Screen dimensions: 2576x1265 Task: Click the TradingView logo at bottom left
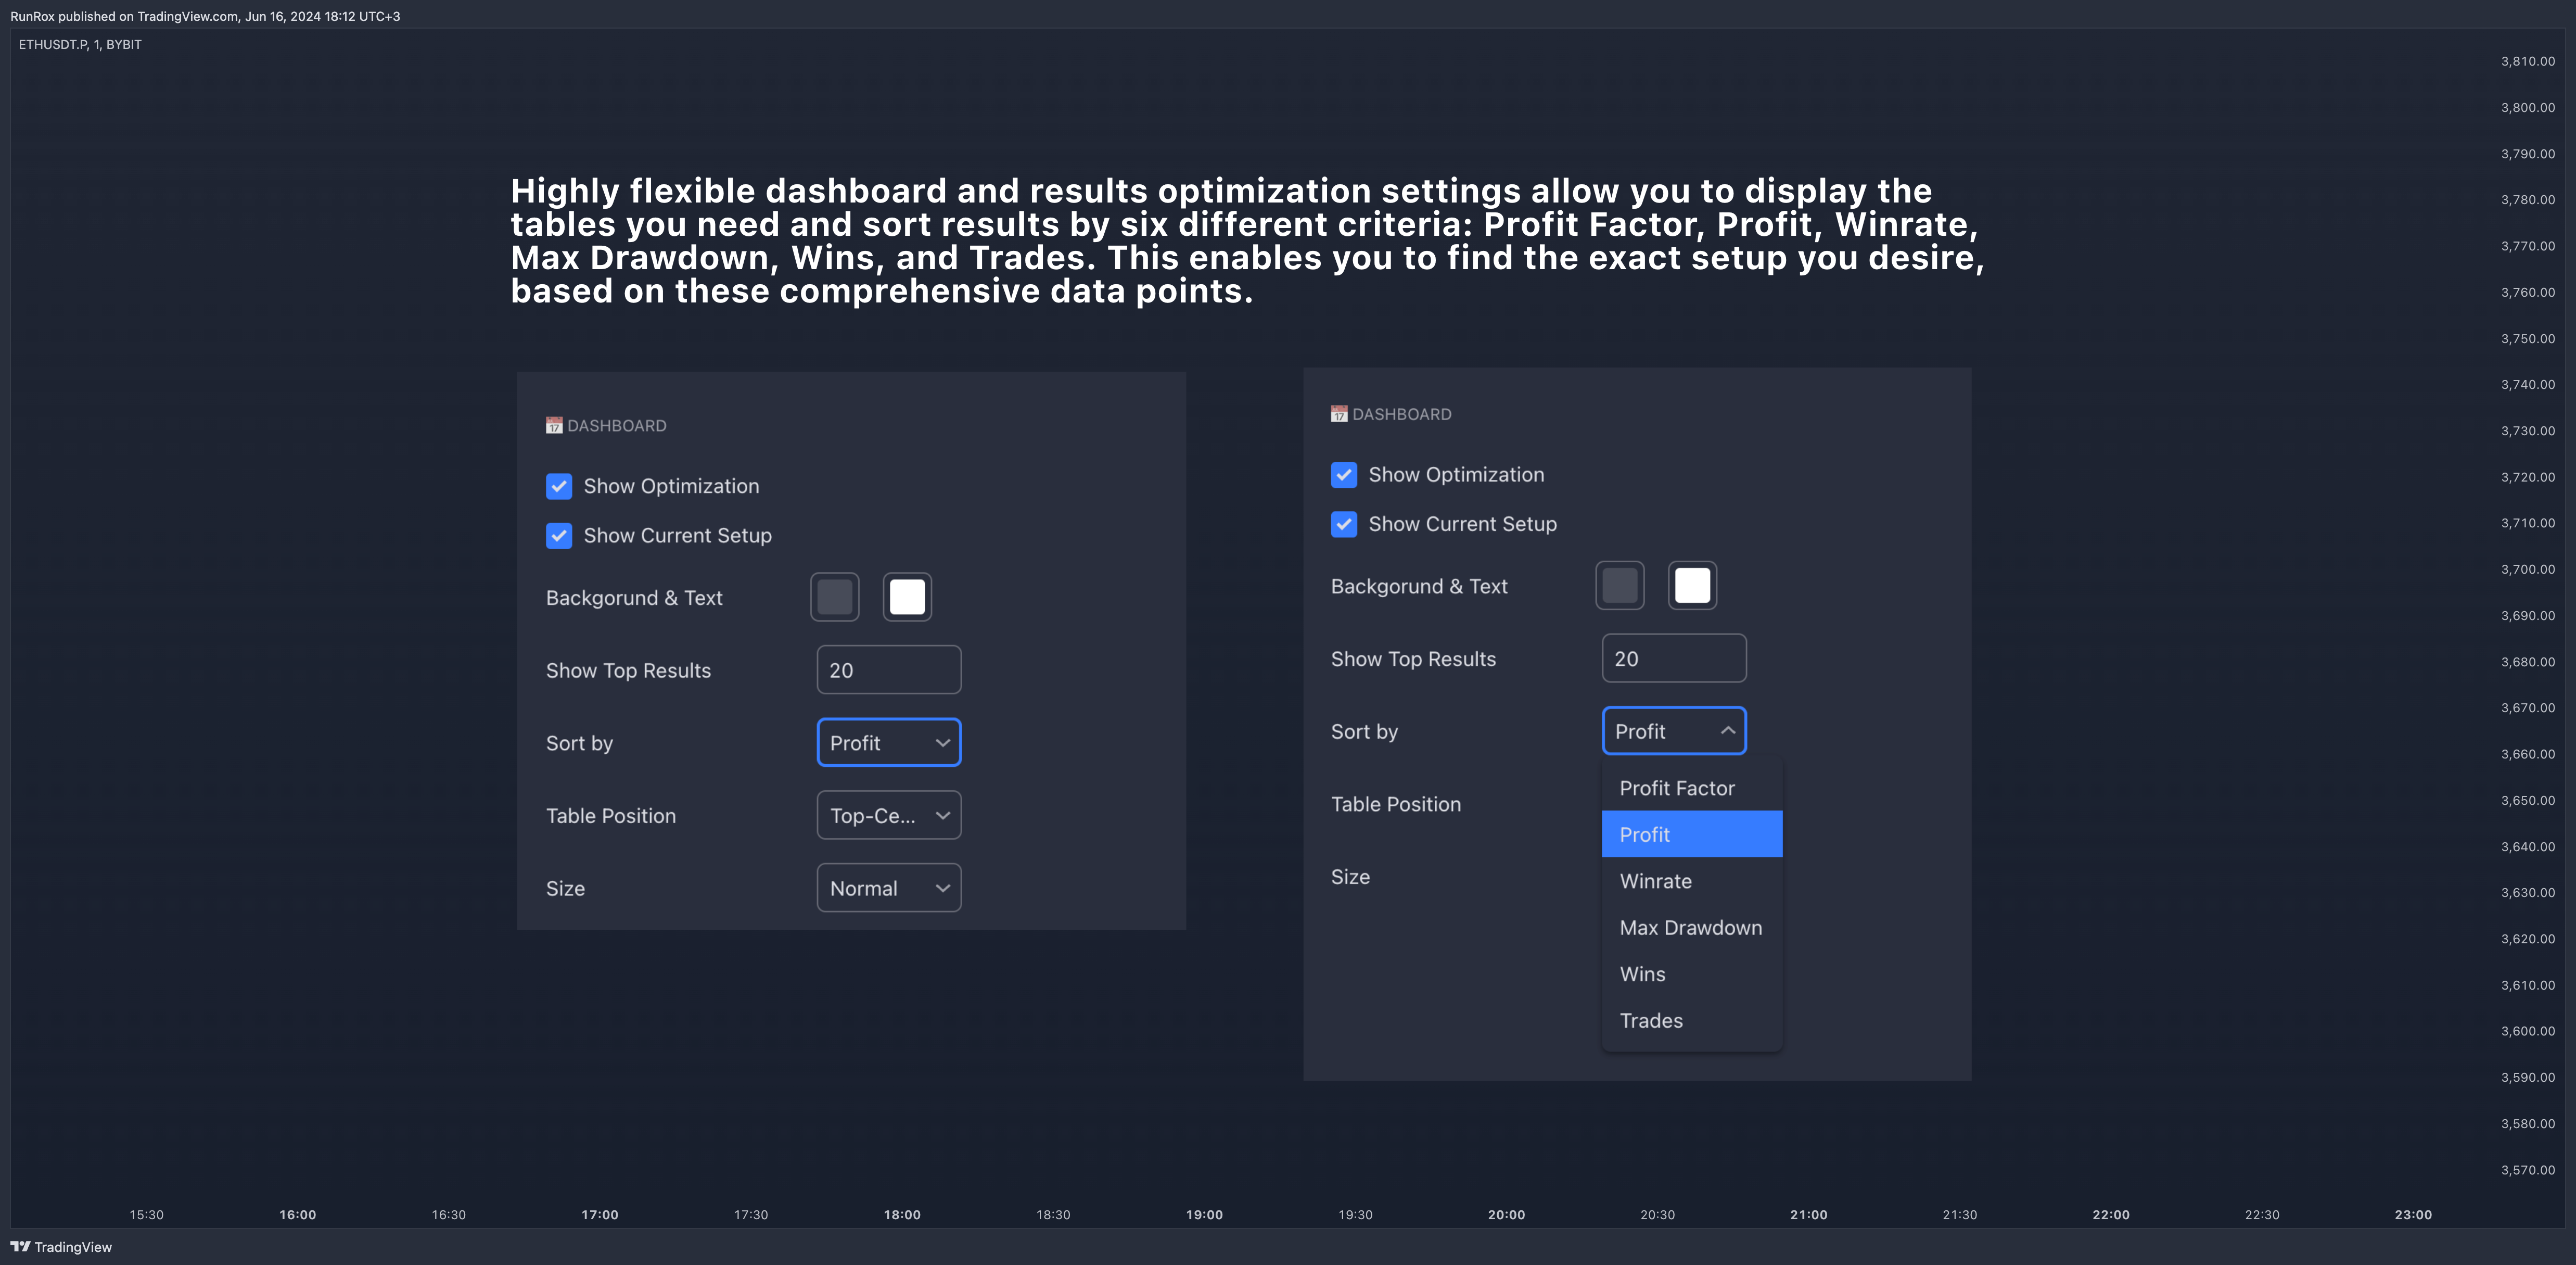click(x=20, y=1246)
